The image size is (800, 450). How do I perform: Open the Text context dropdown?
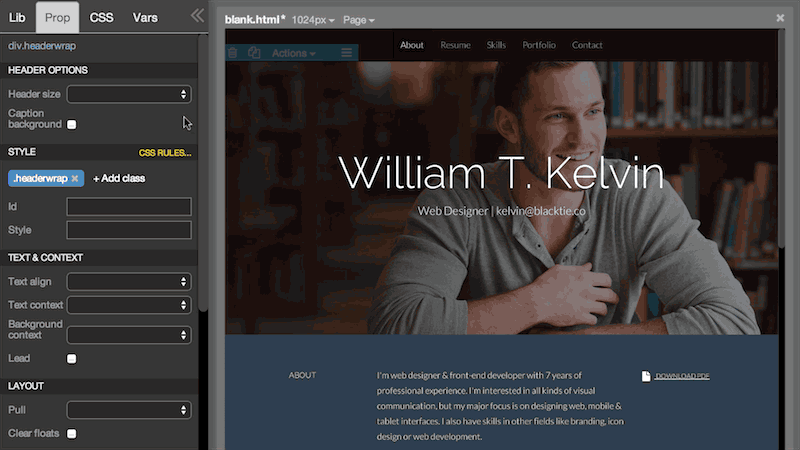click(x=129, y=305)
